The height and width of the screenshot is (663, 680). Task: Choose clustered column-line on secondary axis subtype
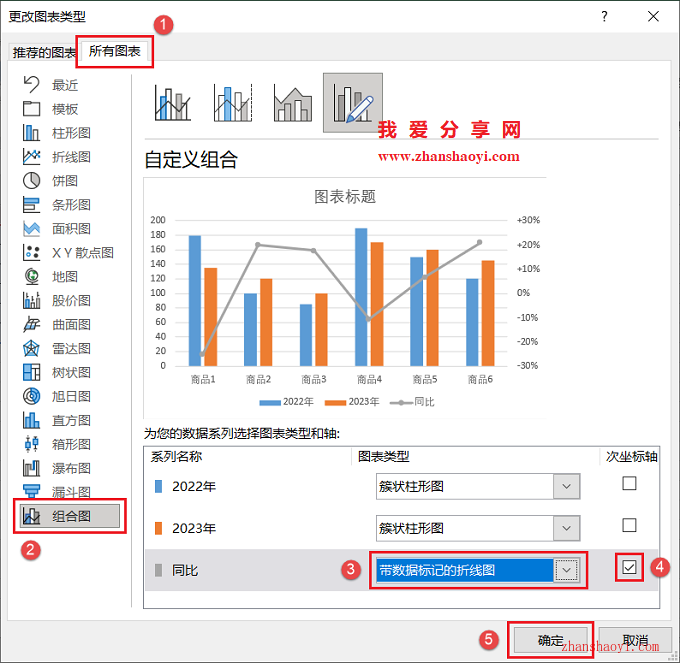pyautogui.click(x=233, y=103)
